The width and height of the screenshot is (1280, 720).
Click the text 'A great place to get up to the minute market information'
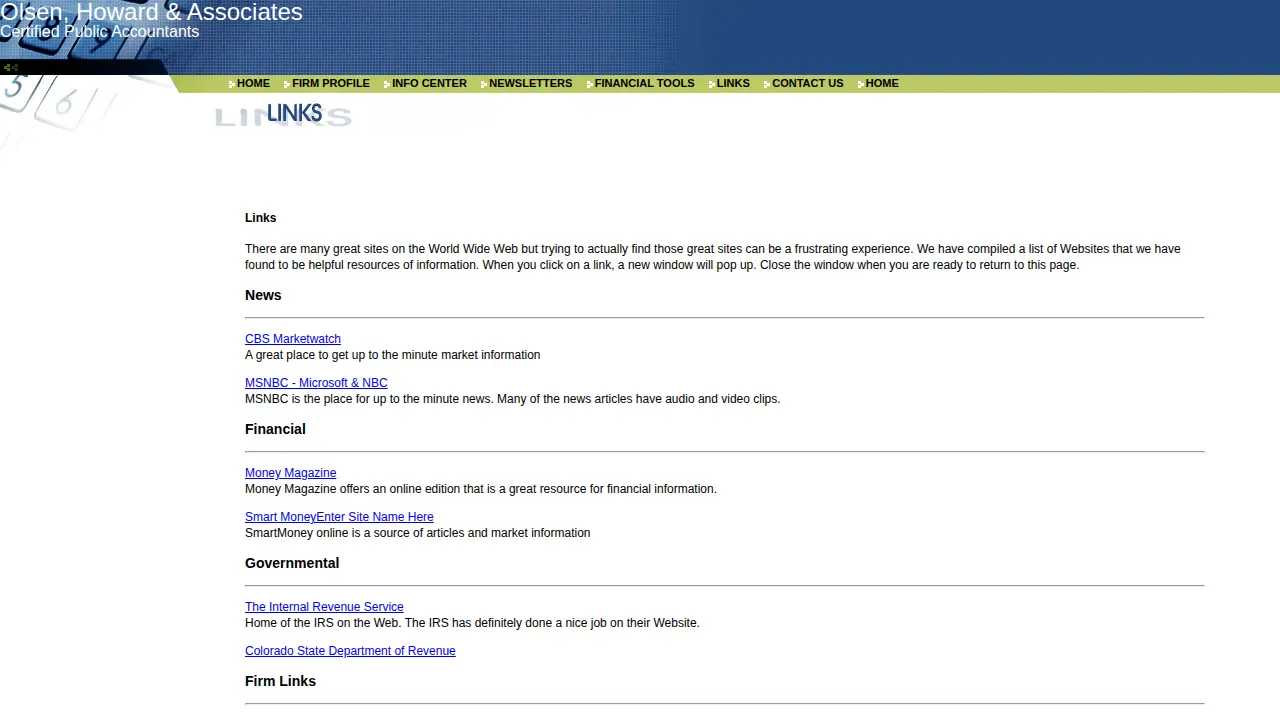pyautogui.click(x=392, y=355)
